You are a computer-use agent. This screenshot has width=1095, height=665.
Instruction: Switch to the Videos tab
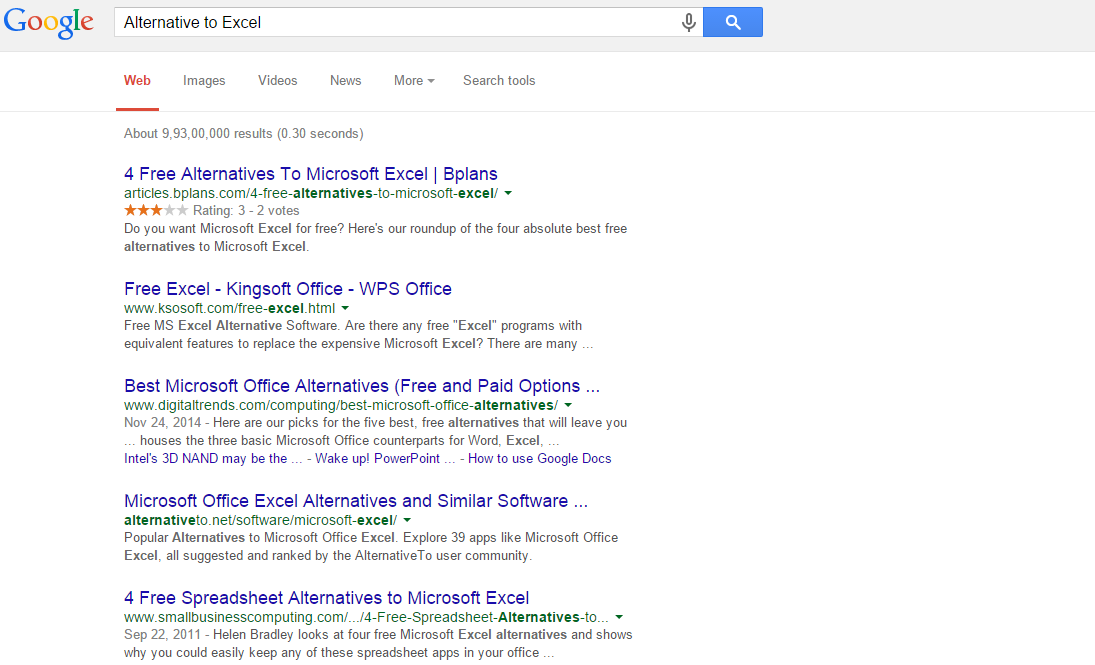pyautogui.click(x=277, y=80)
